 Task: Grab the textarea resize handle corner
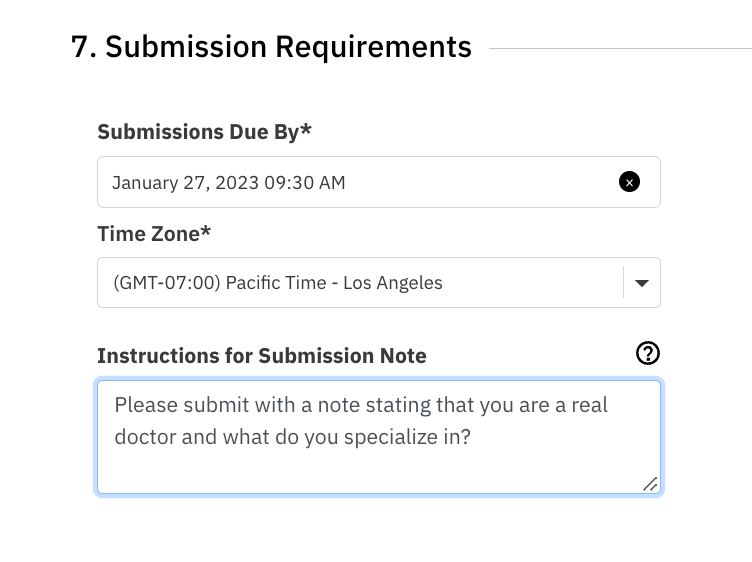click(650, 484)
